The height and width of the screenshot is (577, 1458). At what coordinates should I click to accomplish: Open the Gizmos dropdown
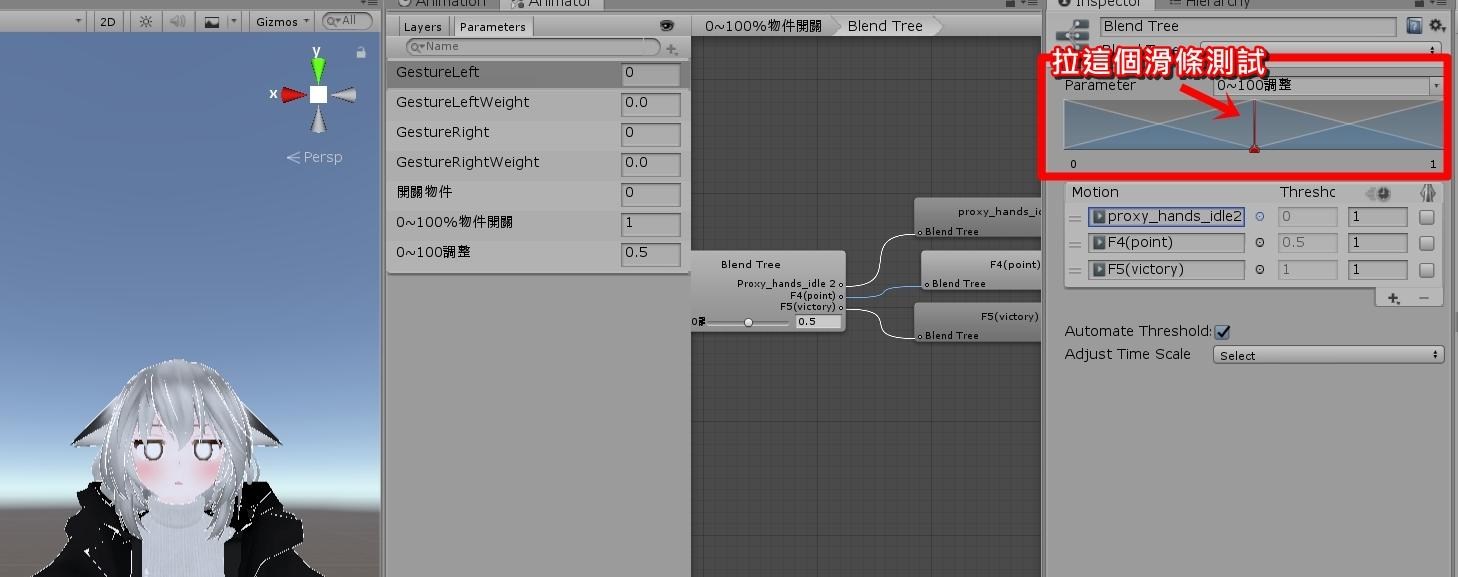(x=280, y=21)
